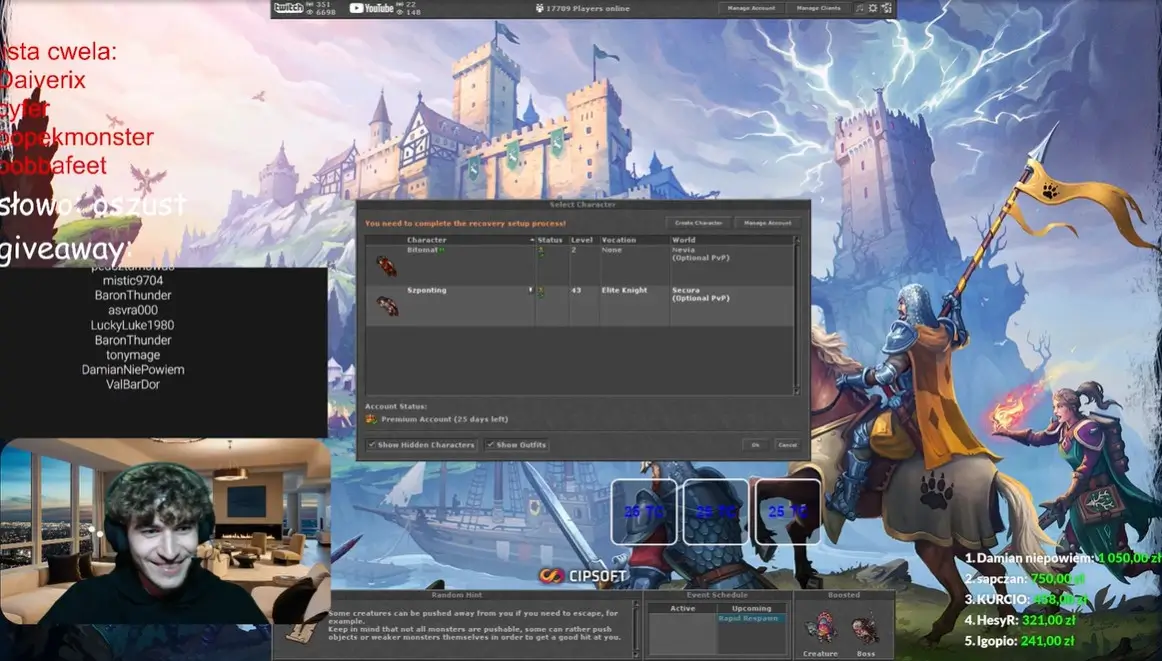Click asvra000 in the giveaway list
The image size is (1162, 661).
(x=133, y=310)
